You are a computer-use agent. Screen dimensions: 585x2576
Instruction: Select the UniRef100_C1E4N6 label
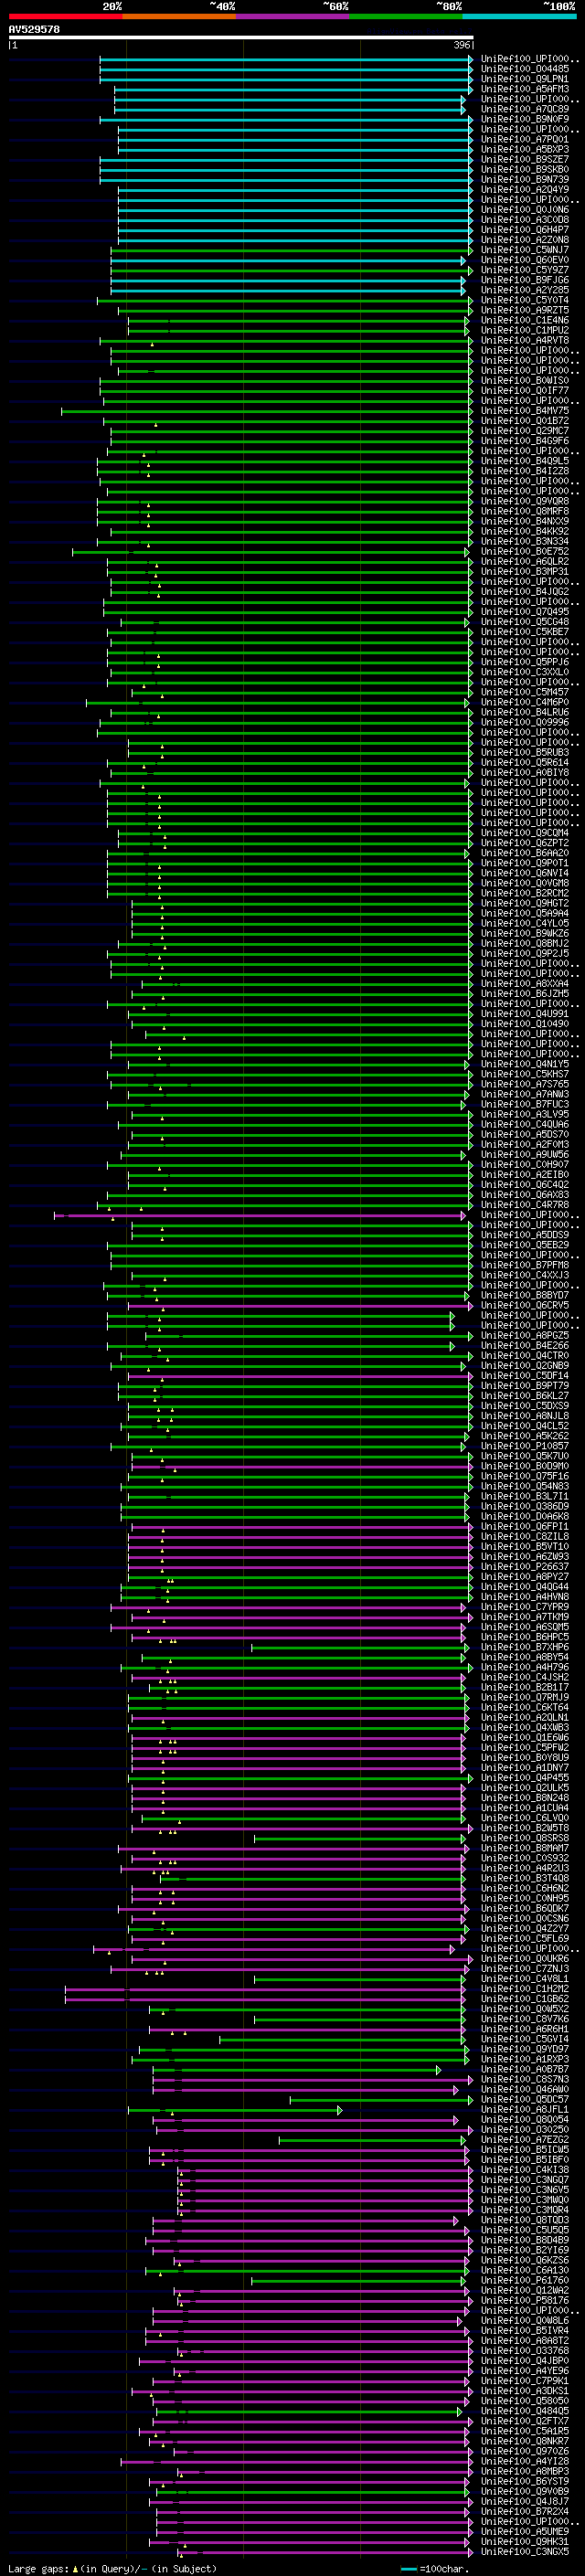[525, 320]
